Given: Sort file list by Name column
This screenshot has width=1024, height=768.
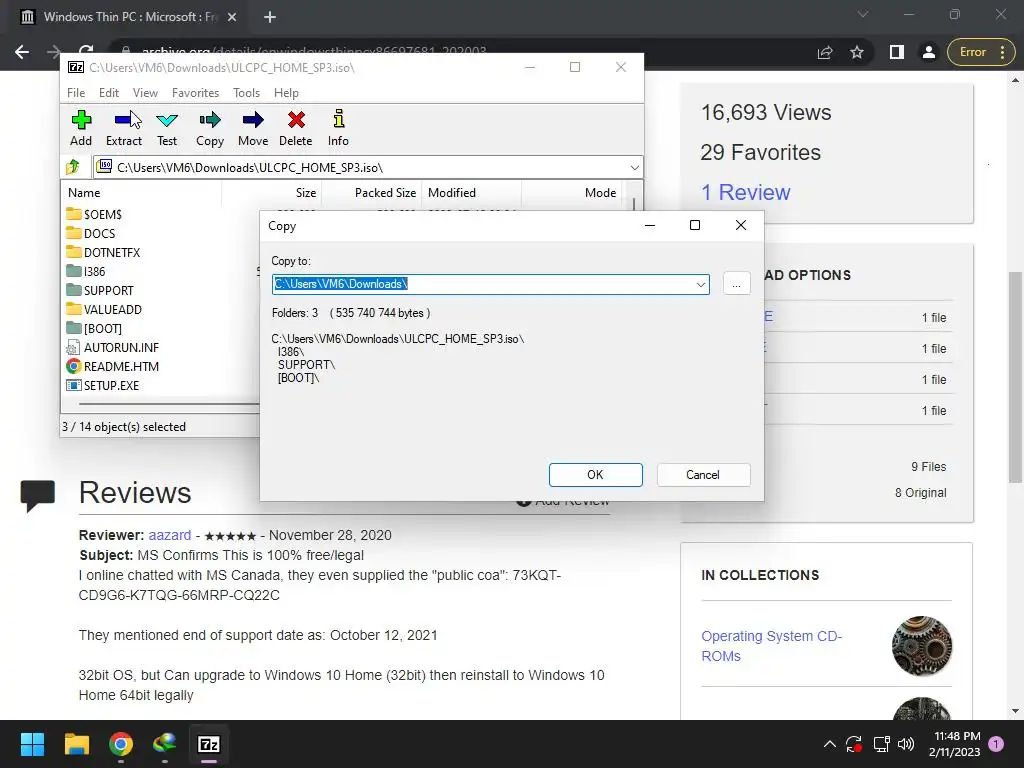Looking at the screenshot, I should 142,193.
